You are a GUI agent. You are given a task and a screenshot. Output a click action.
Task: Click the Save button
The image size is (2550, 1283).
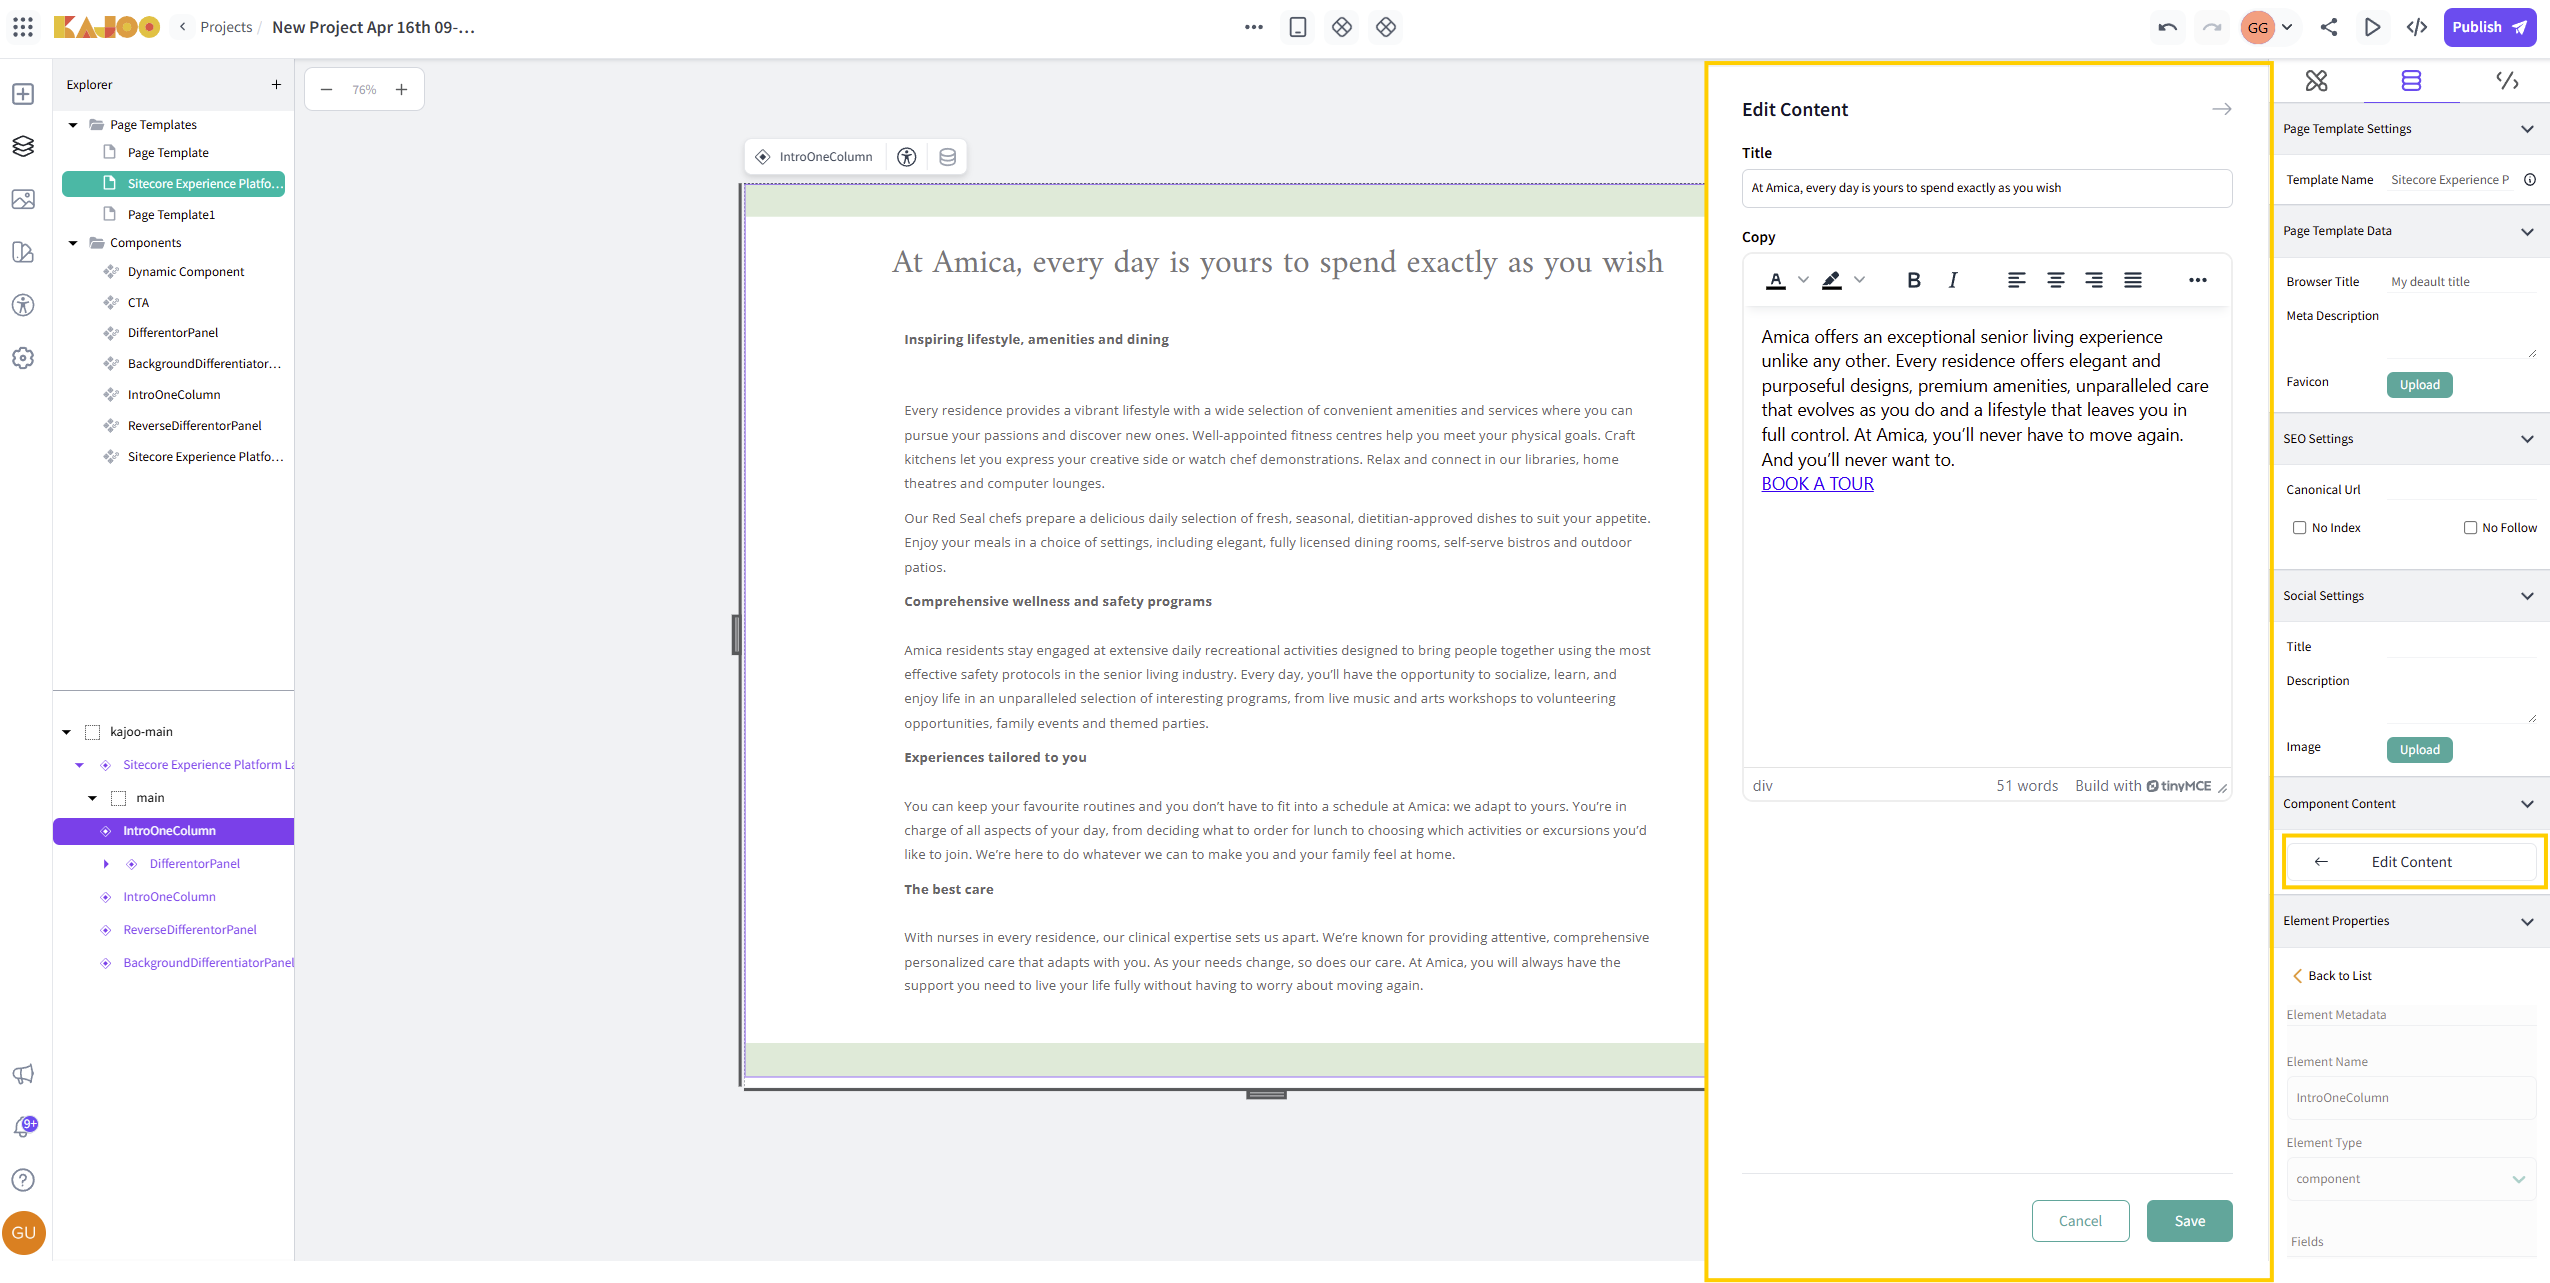pyautogui.click(x=2189, y=1221)
